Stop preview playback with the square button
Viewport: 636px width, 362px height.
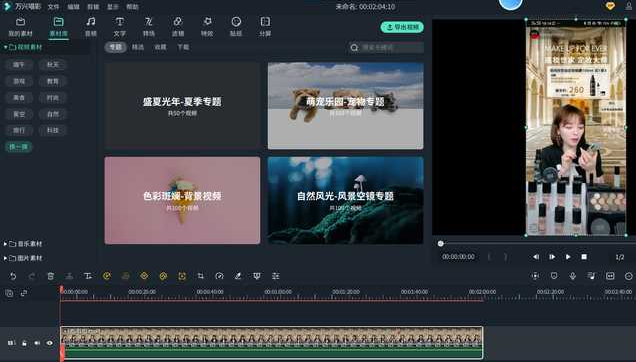(584, 257)
